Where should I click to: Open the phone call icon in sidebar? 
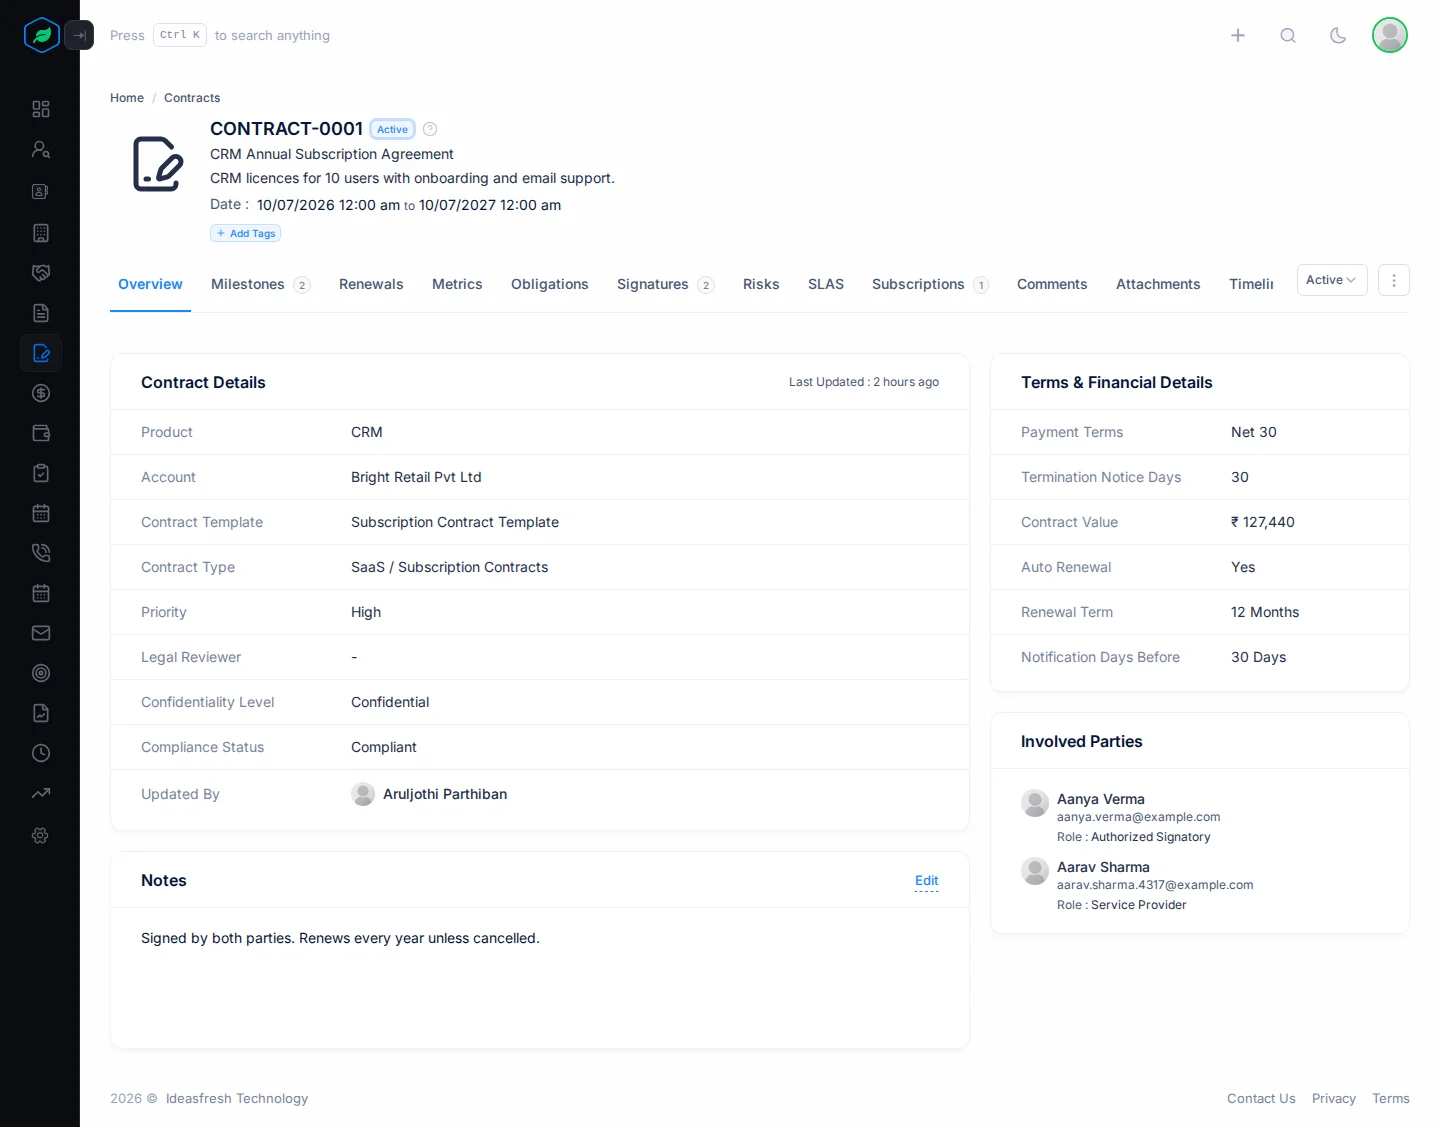pos(41,553)
